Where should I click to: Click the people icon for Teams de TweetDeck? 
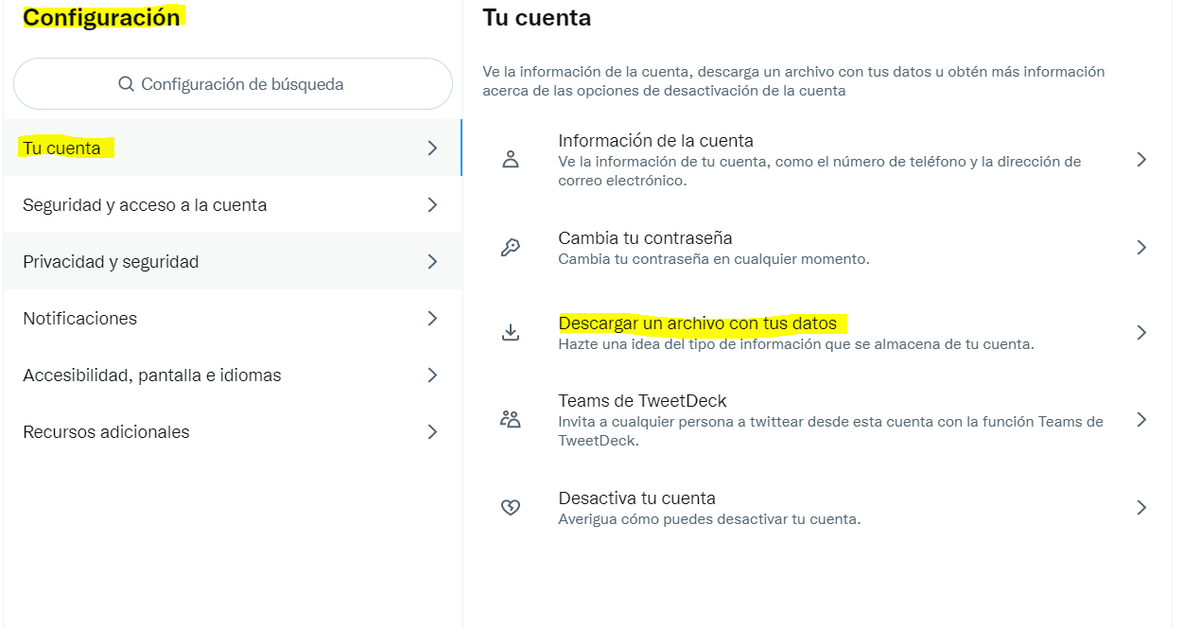click(x=510, y=420)
